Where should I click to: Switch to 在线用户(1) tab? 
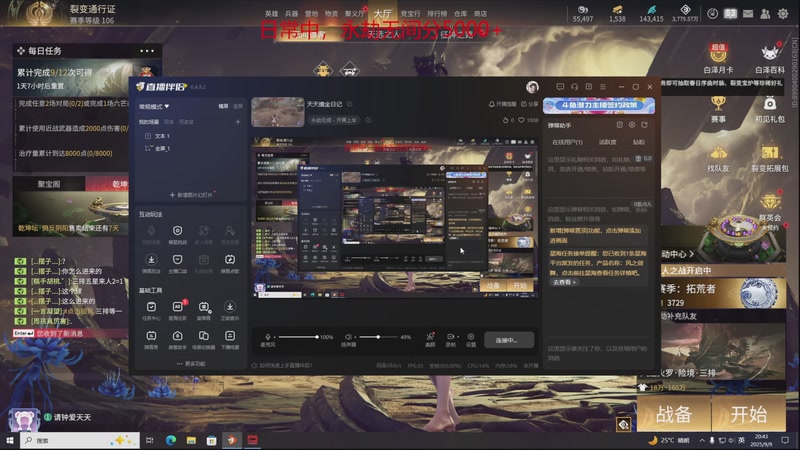[567, 142]
